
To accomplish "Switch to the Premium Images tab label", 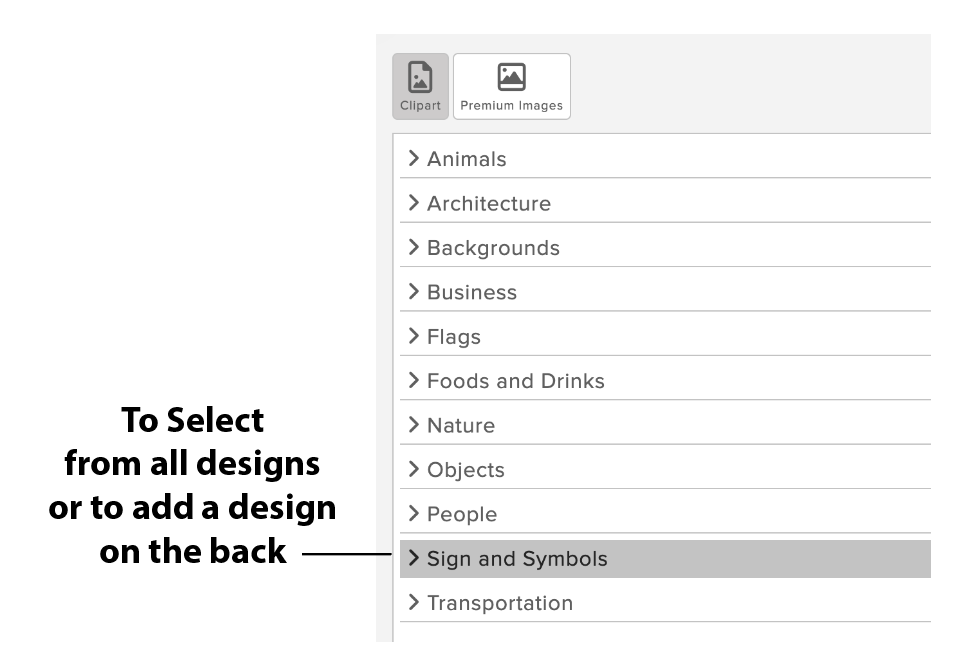I will [511, 106].
